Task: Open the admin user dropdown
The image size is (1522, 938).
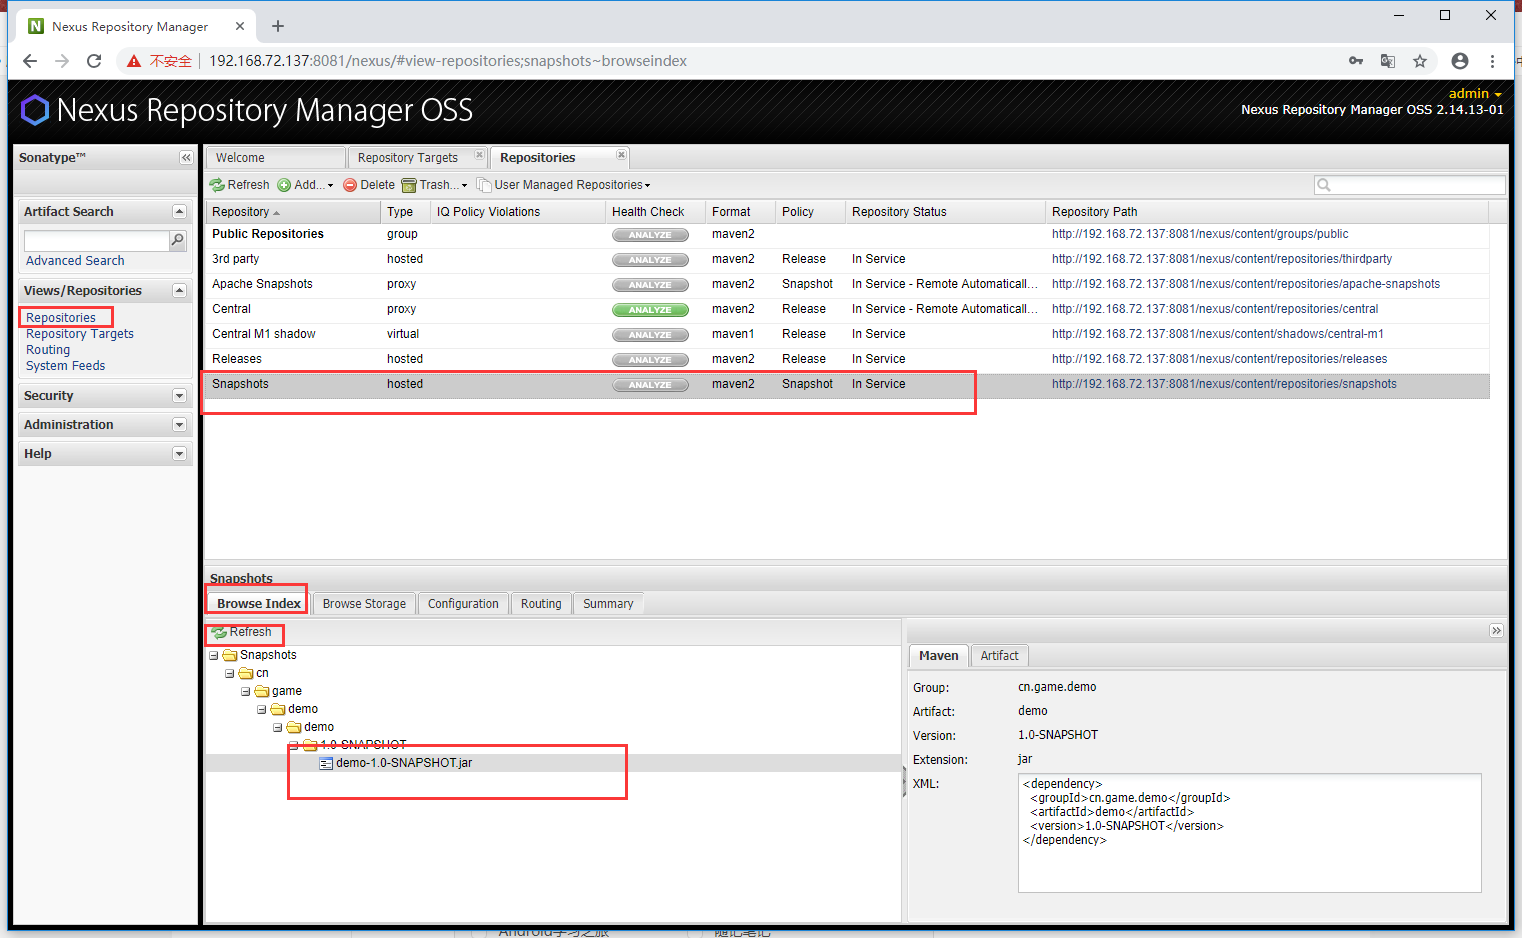Action: 1475,94
